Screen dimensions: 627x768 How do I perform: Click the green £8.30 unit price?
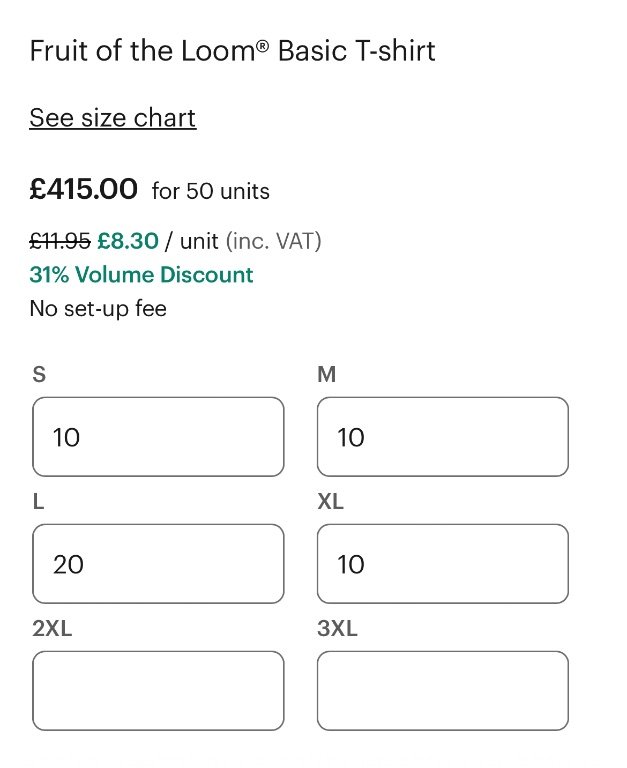click(x=128, y=241)
